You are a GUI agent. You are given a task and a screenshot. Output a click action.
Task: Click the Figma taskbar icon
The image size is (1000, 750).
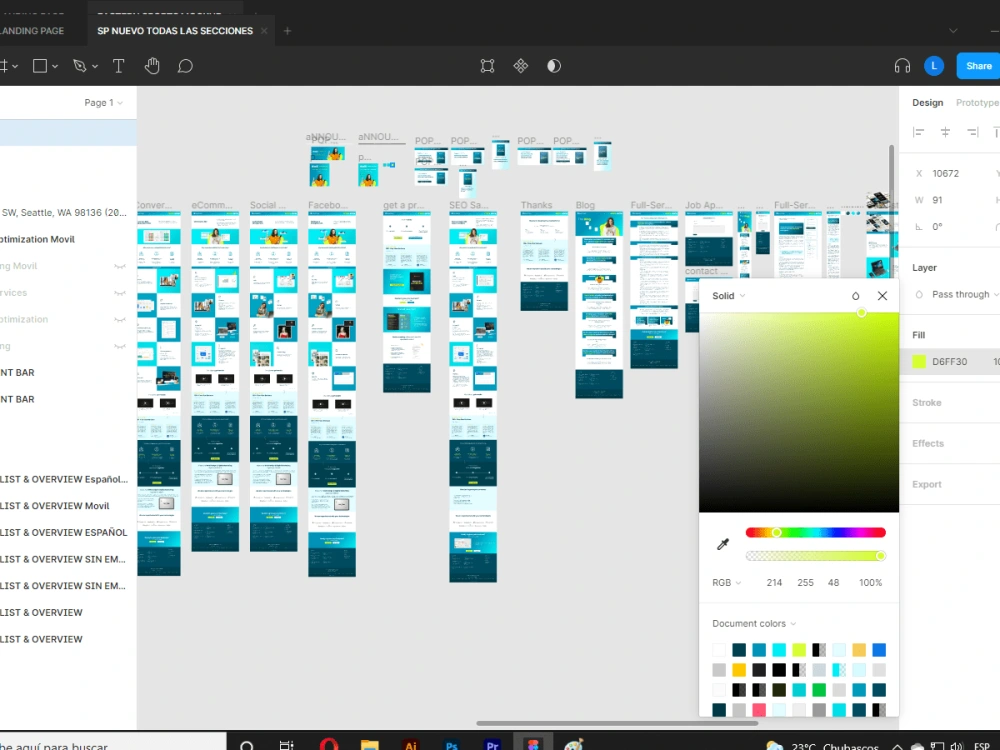[533, 745]
